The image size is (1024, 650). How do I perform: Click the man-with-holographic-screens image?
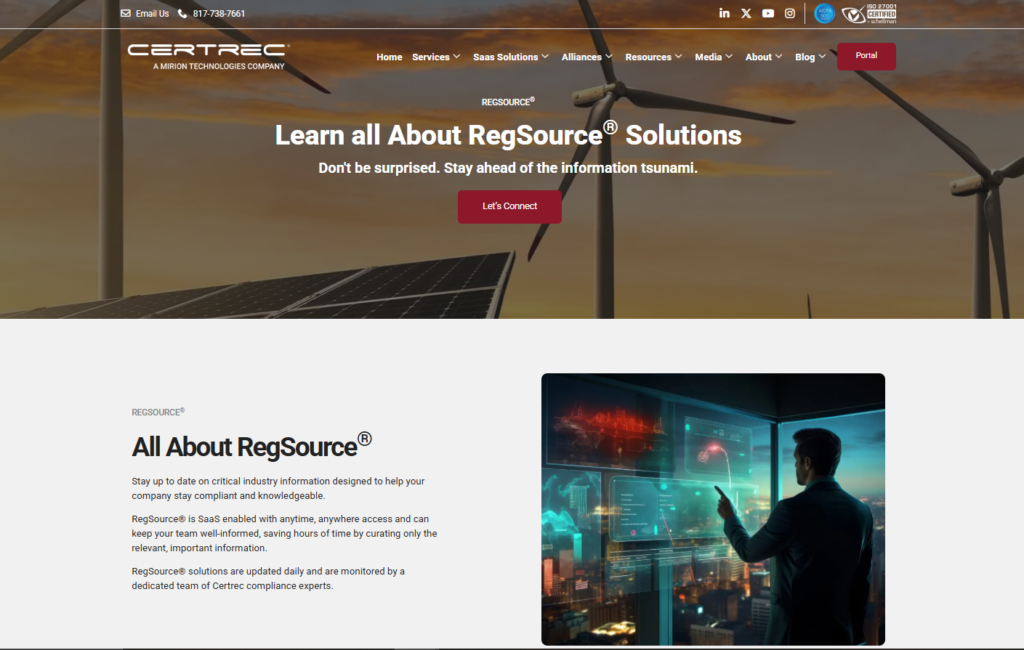tap(713, 509)
